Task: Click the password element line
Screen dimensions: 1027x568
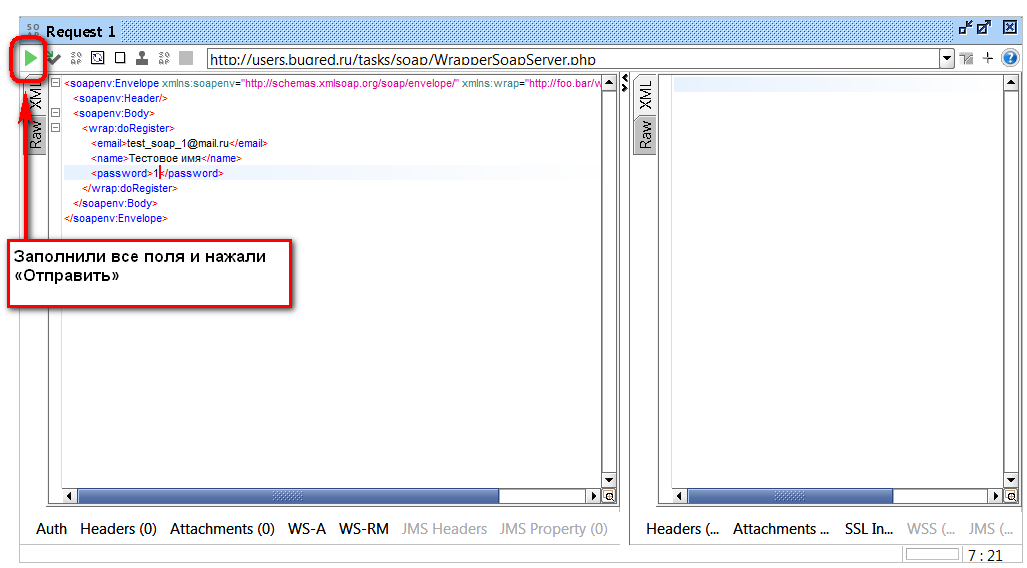Action: pyautogui.click(x=157, y=173)
